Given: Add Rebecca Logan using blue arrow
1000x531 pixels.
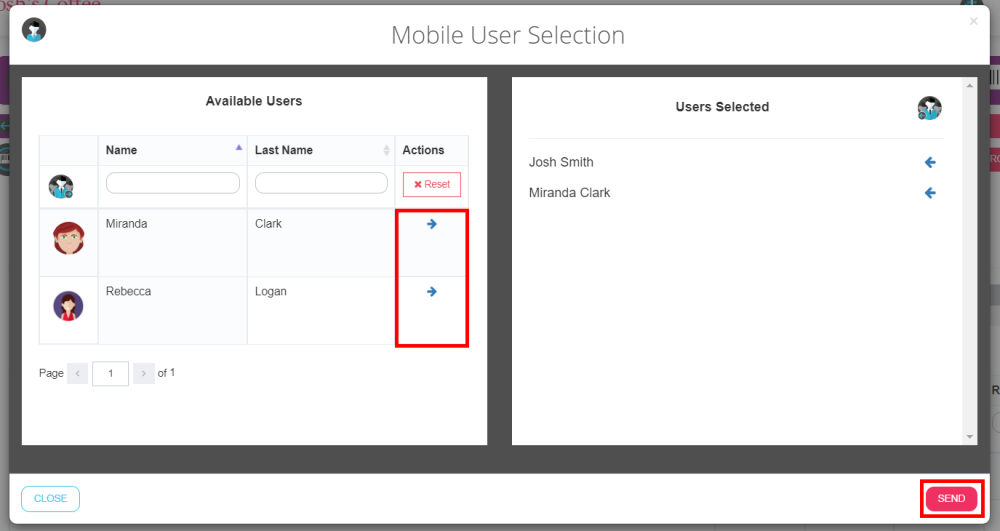Looking at the screenshot, I should click(432, 292).
